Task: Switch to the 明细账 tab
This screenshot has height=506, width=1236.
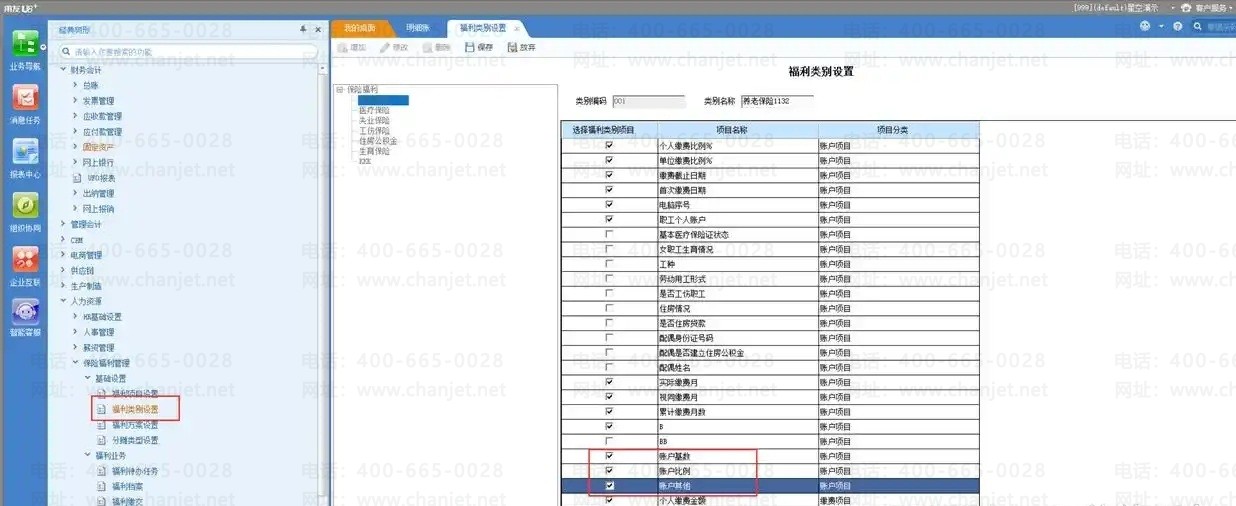Action: coord(419,28)
